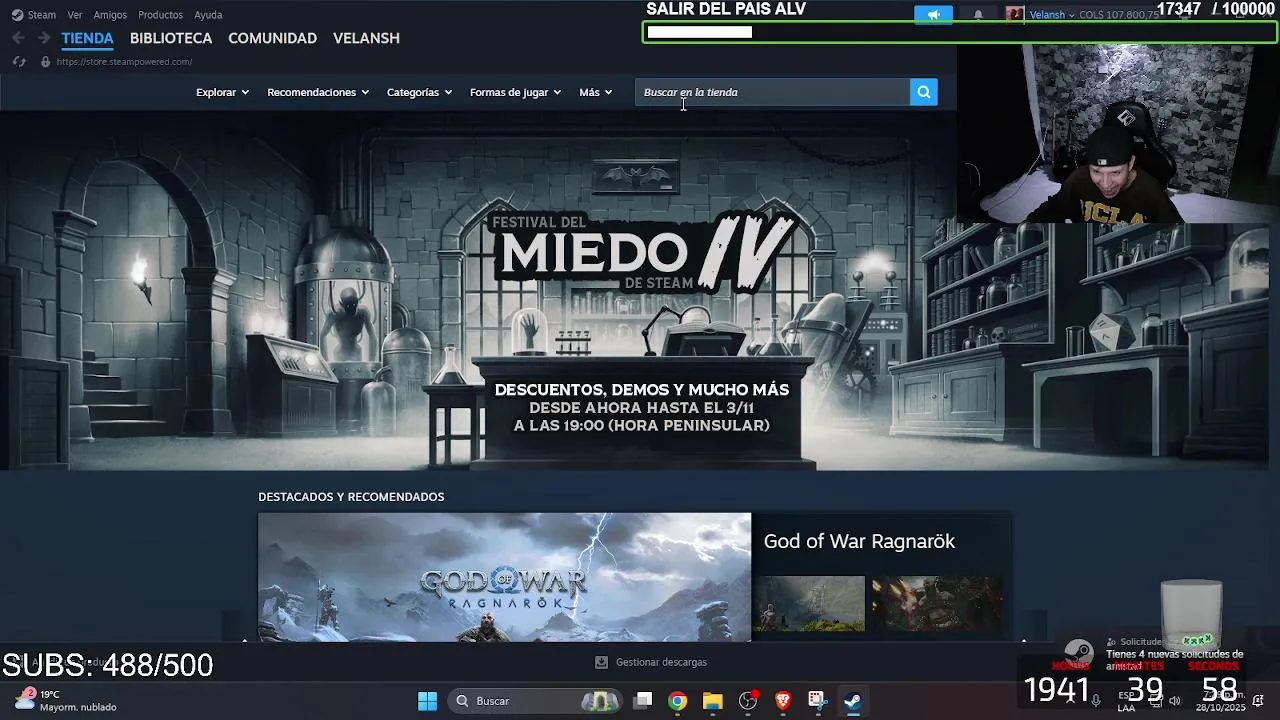1280x720 pixels.
Task: Select first God of War forest screenshot
Action: tap(808, 603)
